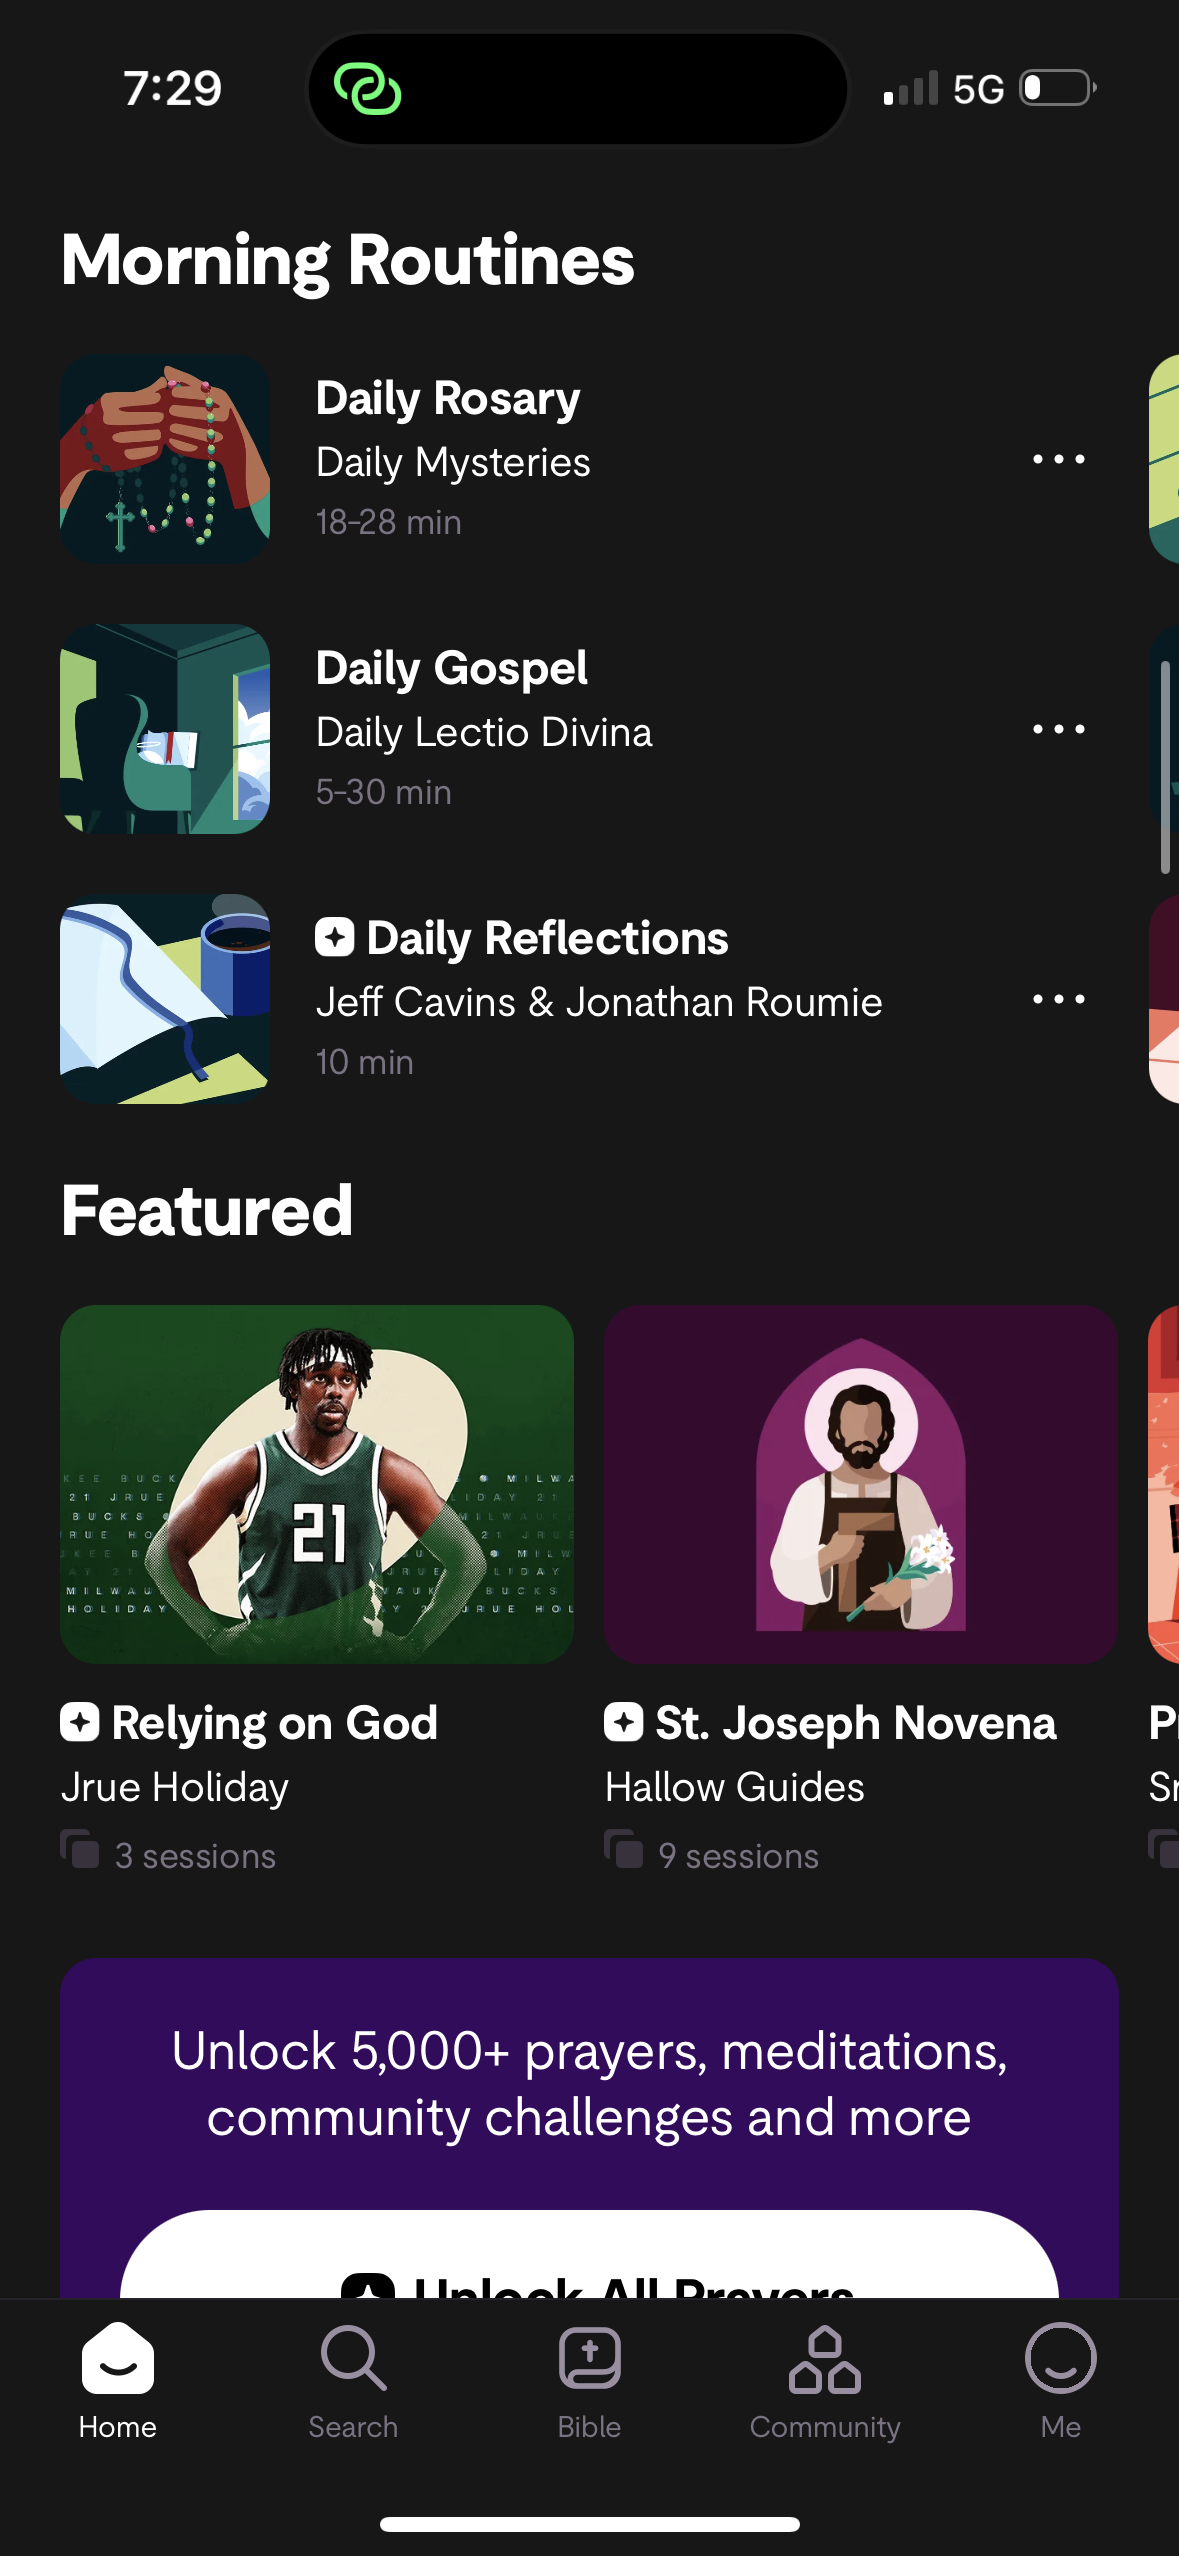The image size is (1179, 2556).
Task: Open the Relying on God featured card
Action: pos(316,1484)
